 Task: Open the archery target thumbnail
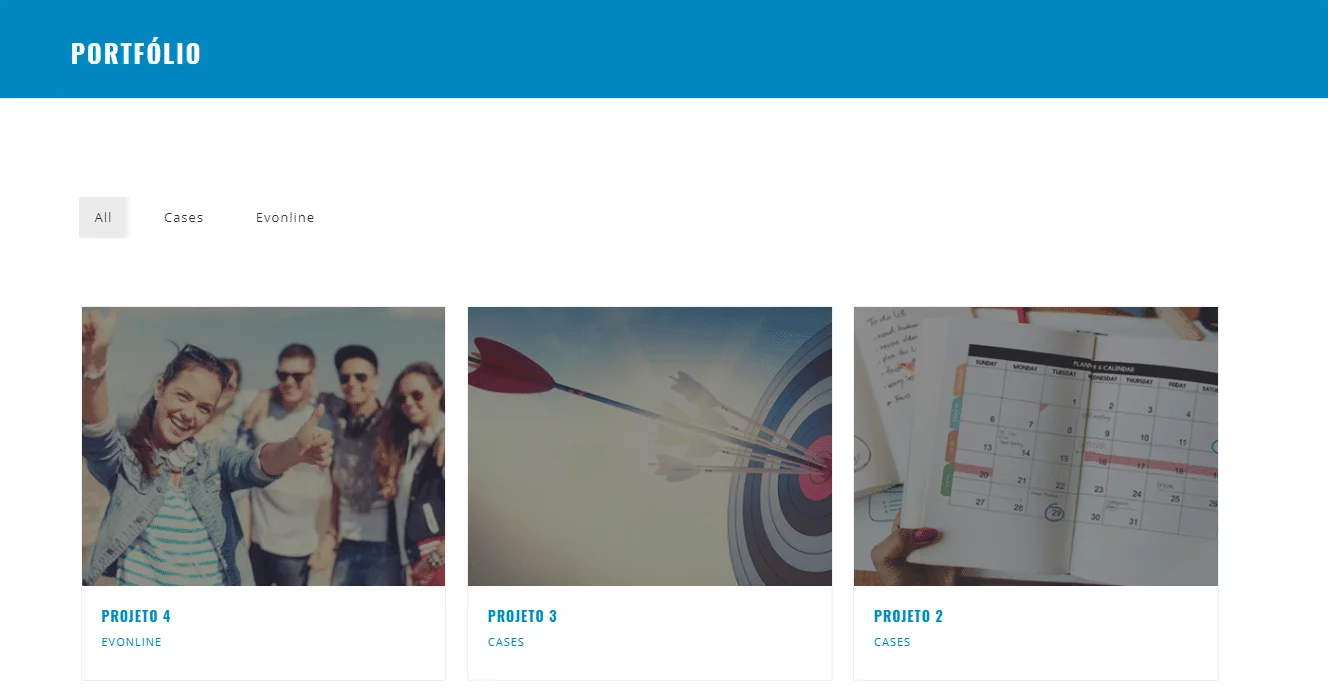tap(650, 446)
